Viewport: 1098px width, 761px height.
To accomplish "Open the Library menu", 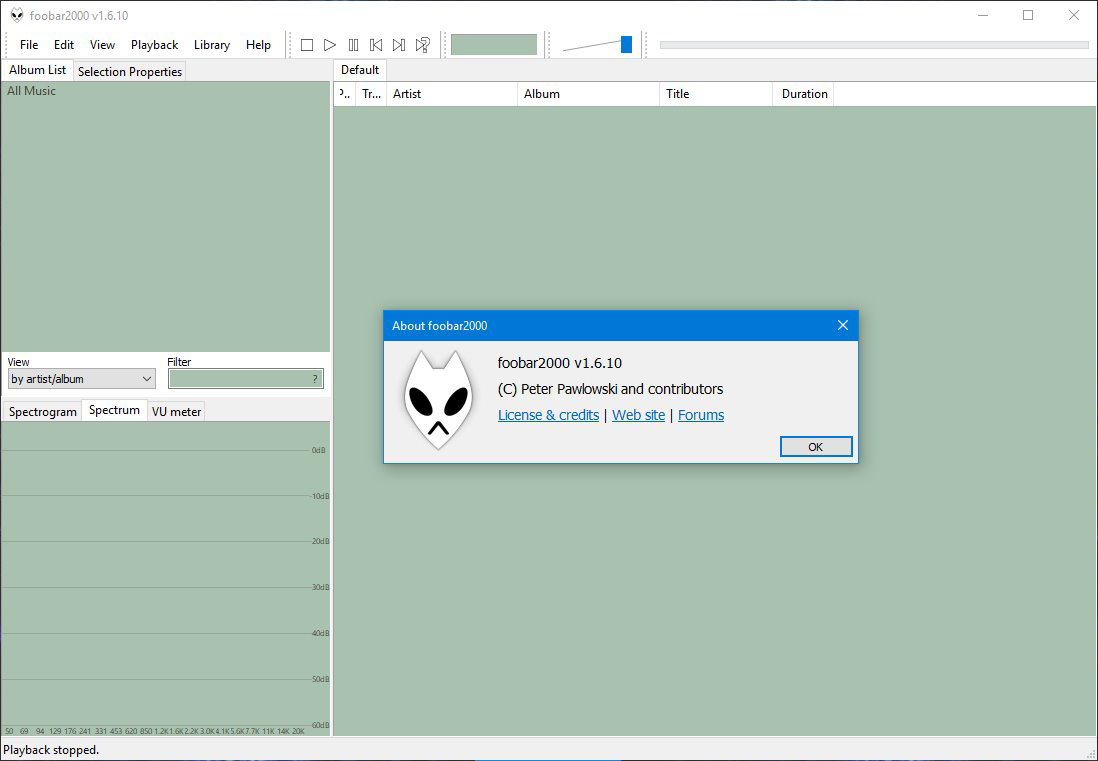I will click(211, 45).
